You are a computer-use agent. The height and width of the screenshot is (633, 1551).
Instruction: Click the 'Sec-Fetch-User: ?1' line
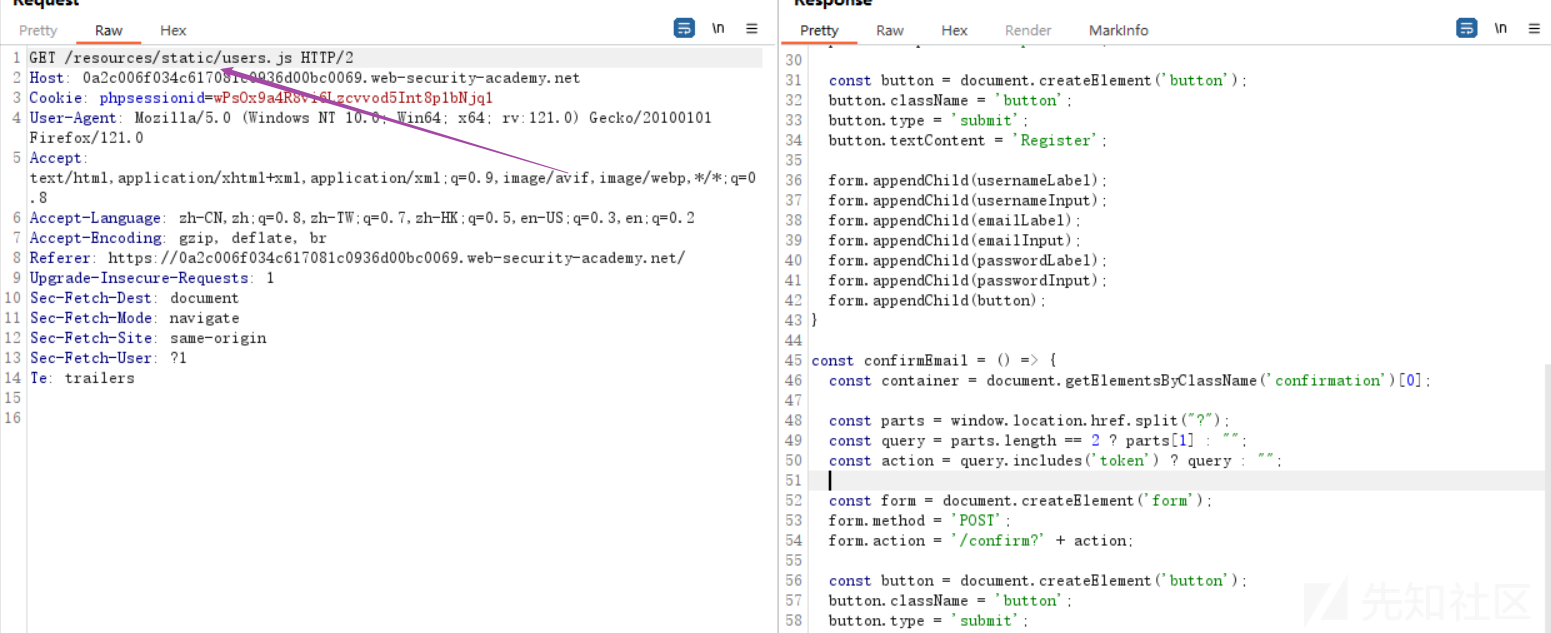(108, 358)
